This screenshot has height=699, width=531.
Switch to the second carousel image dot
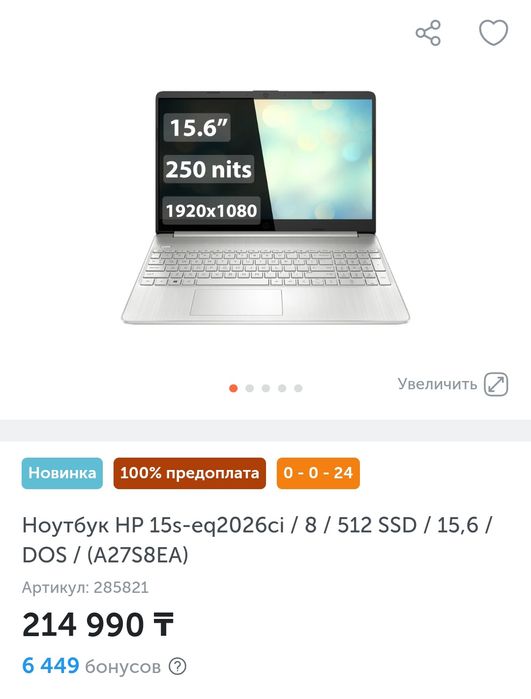coord(250,388)
